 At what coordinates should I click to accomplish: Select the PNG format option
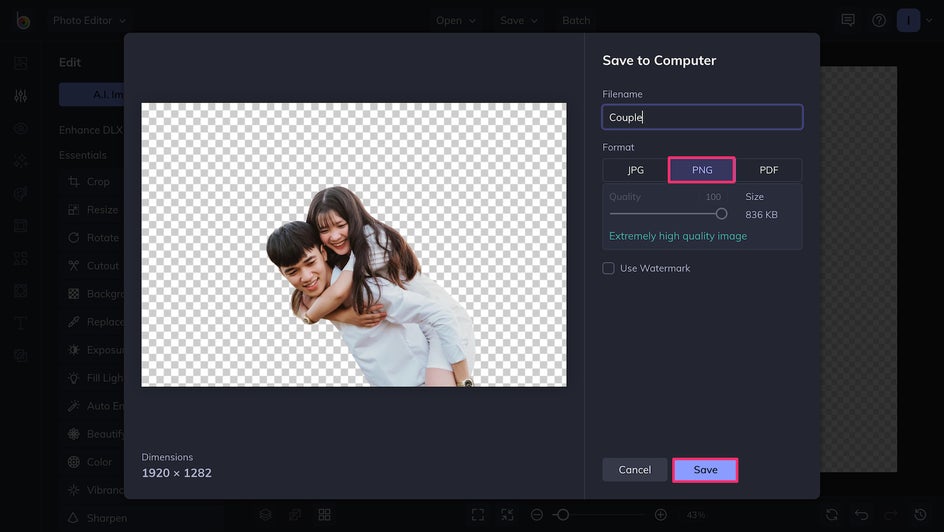coord(701,170)
